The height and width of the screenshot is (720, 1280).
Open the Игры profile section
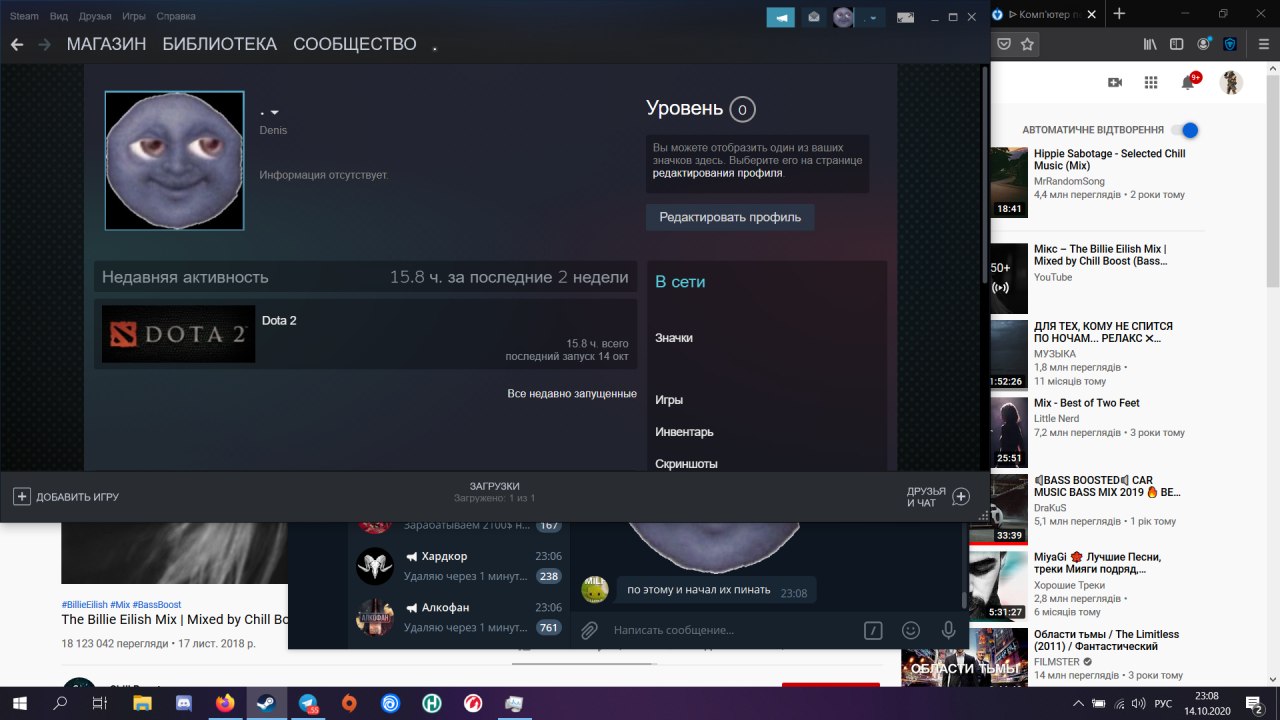coord(669,400)
